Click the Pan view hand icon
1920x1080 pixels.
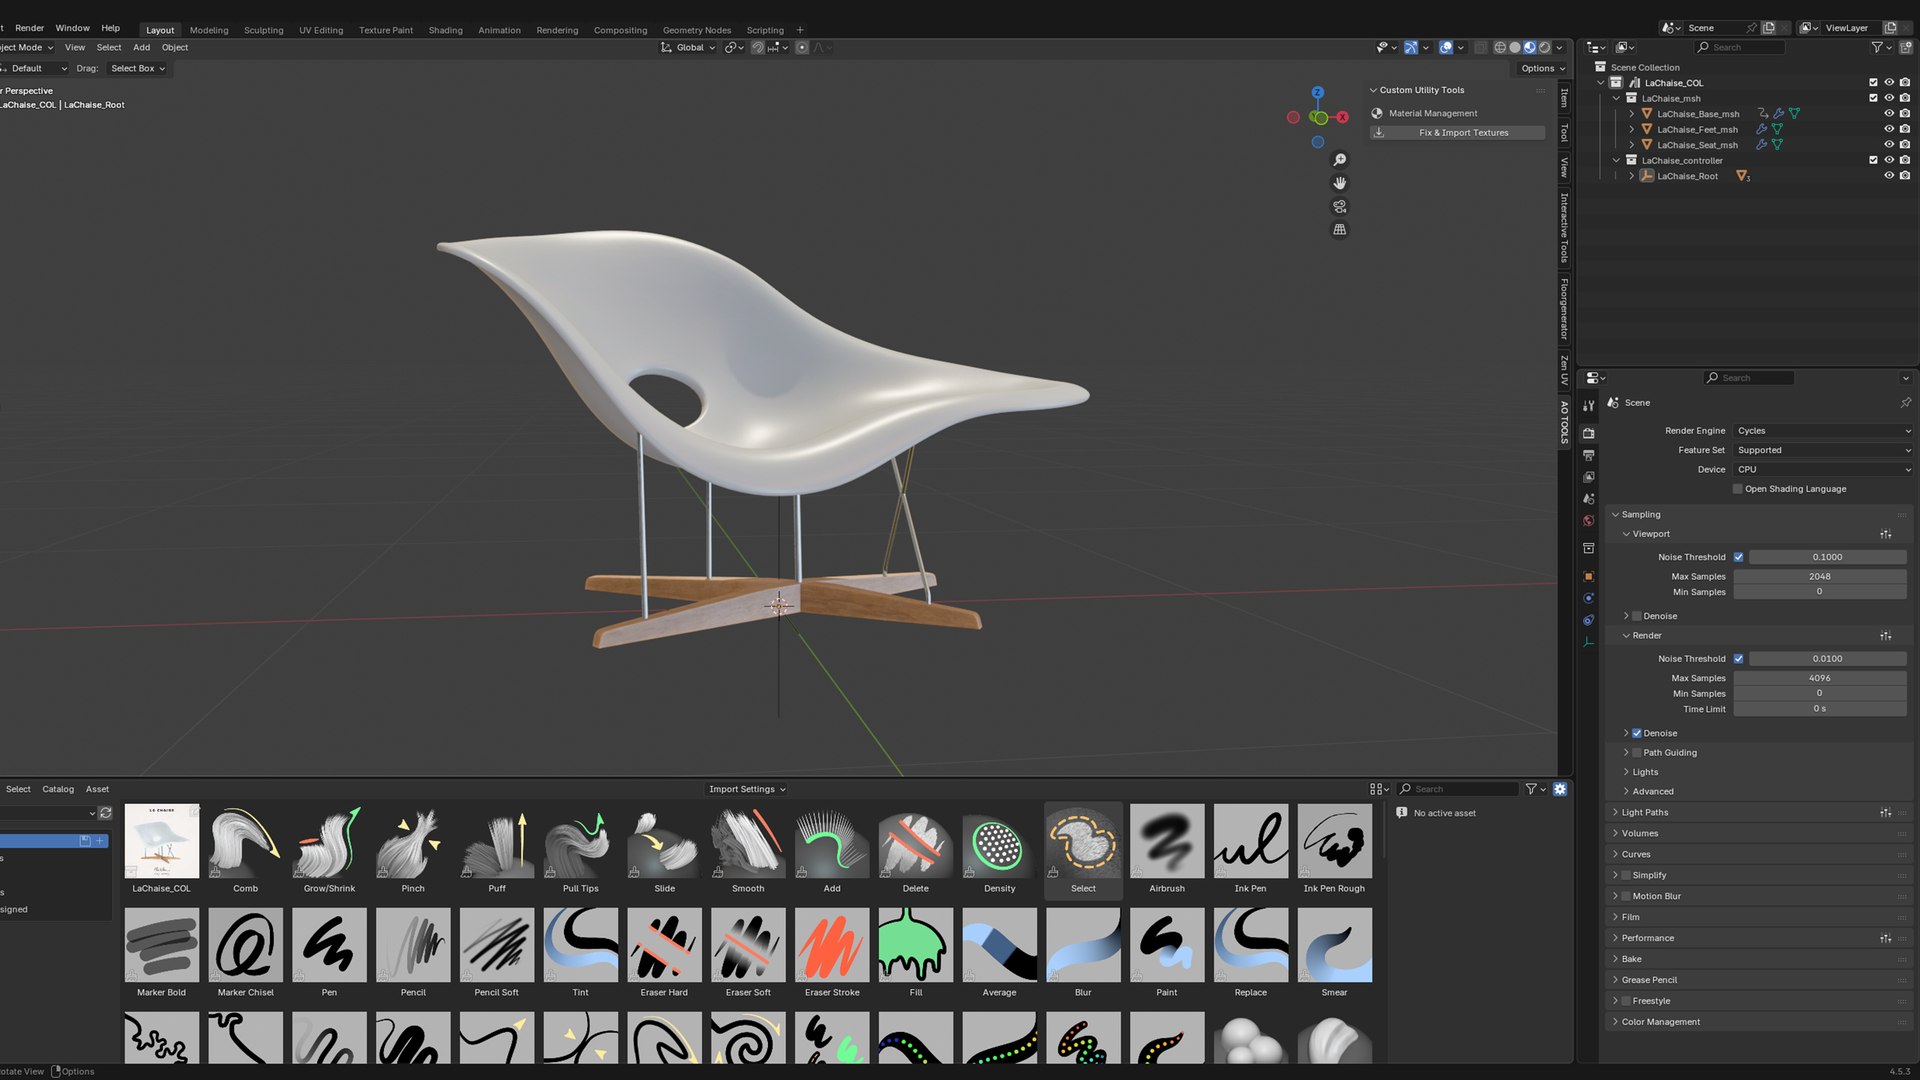pos(1340,183)
